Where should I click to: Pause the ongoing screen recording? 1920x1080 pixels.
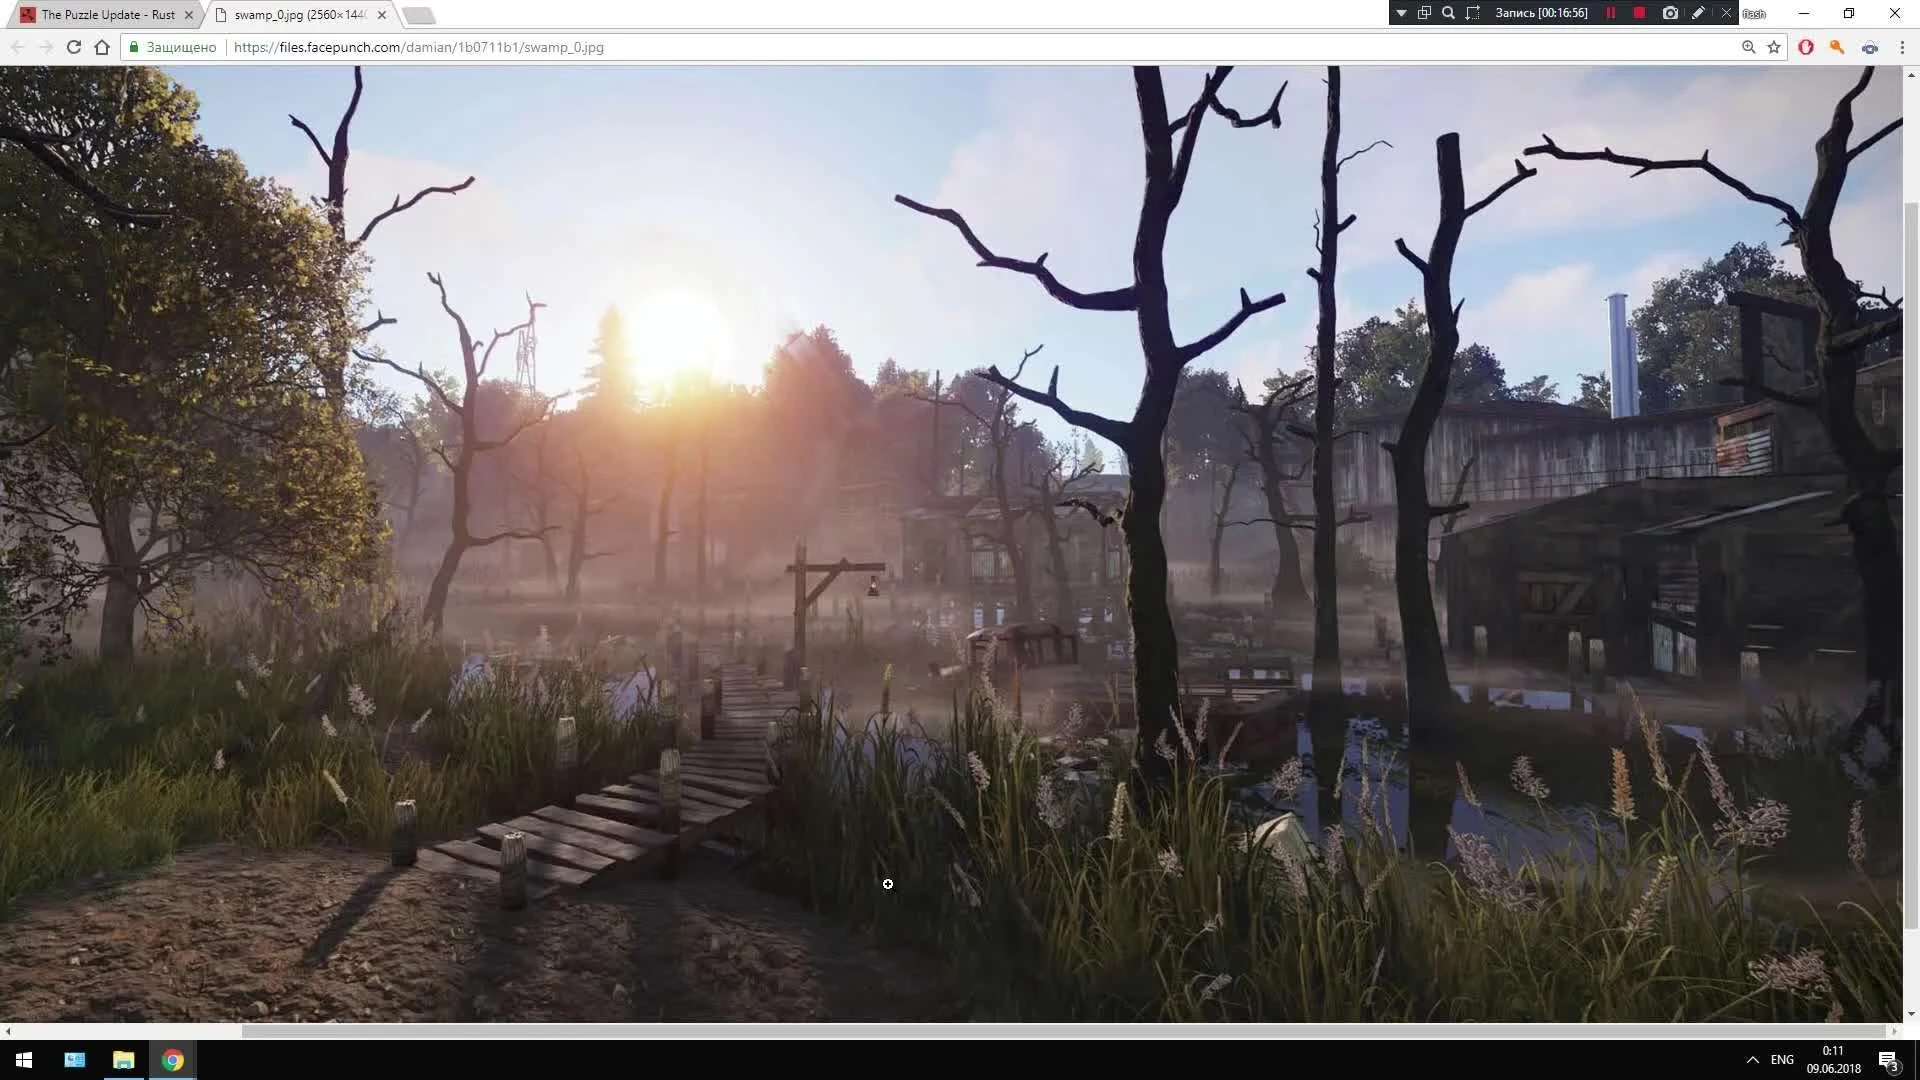click(1612, 12)
